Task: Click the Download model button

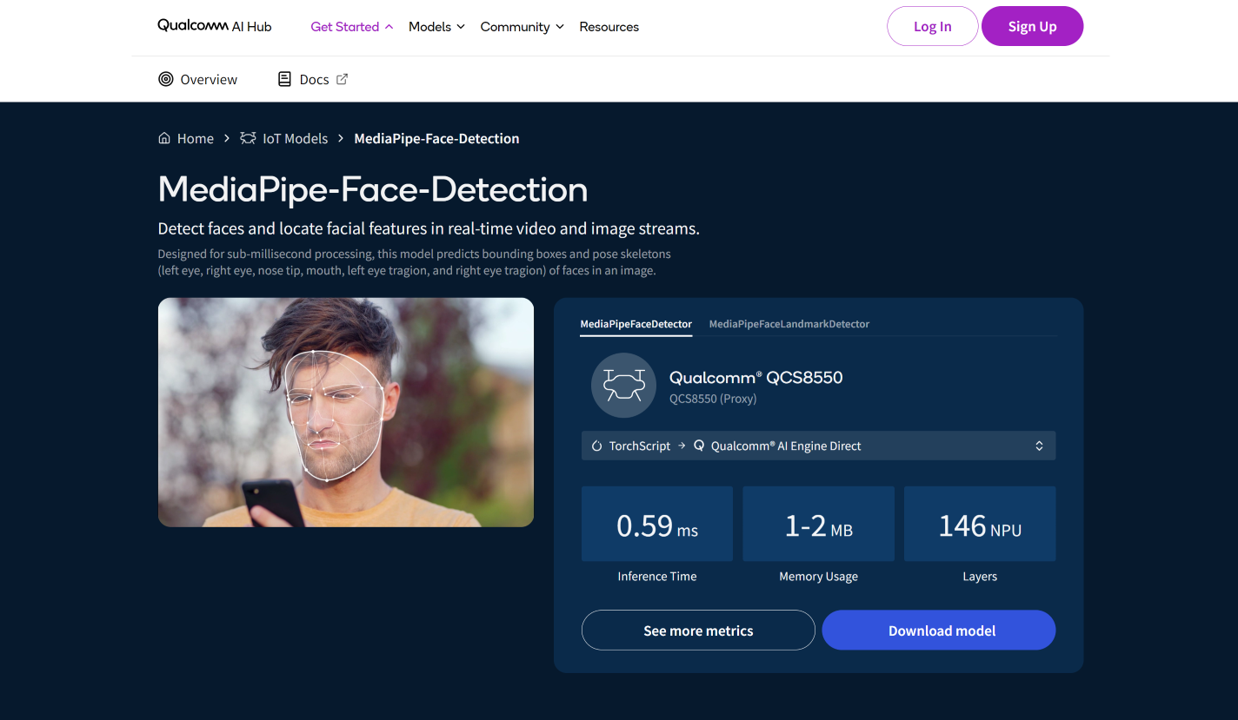Action: (939, 630)
